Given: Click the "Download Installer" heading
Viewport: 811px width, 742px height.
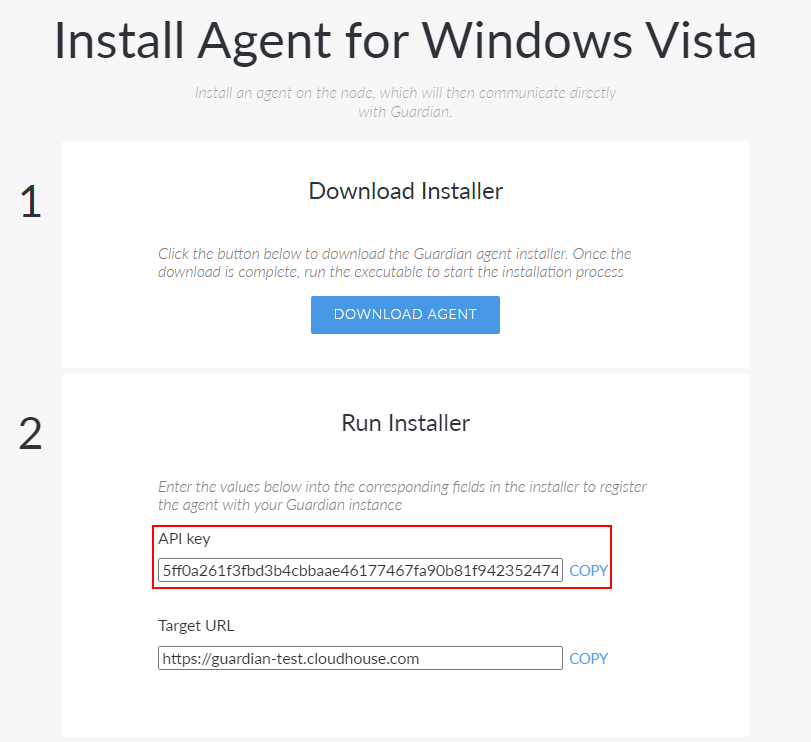Looking at the screenshot, I should click(405, 191).
